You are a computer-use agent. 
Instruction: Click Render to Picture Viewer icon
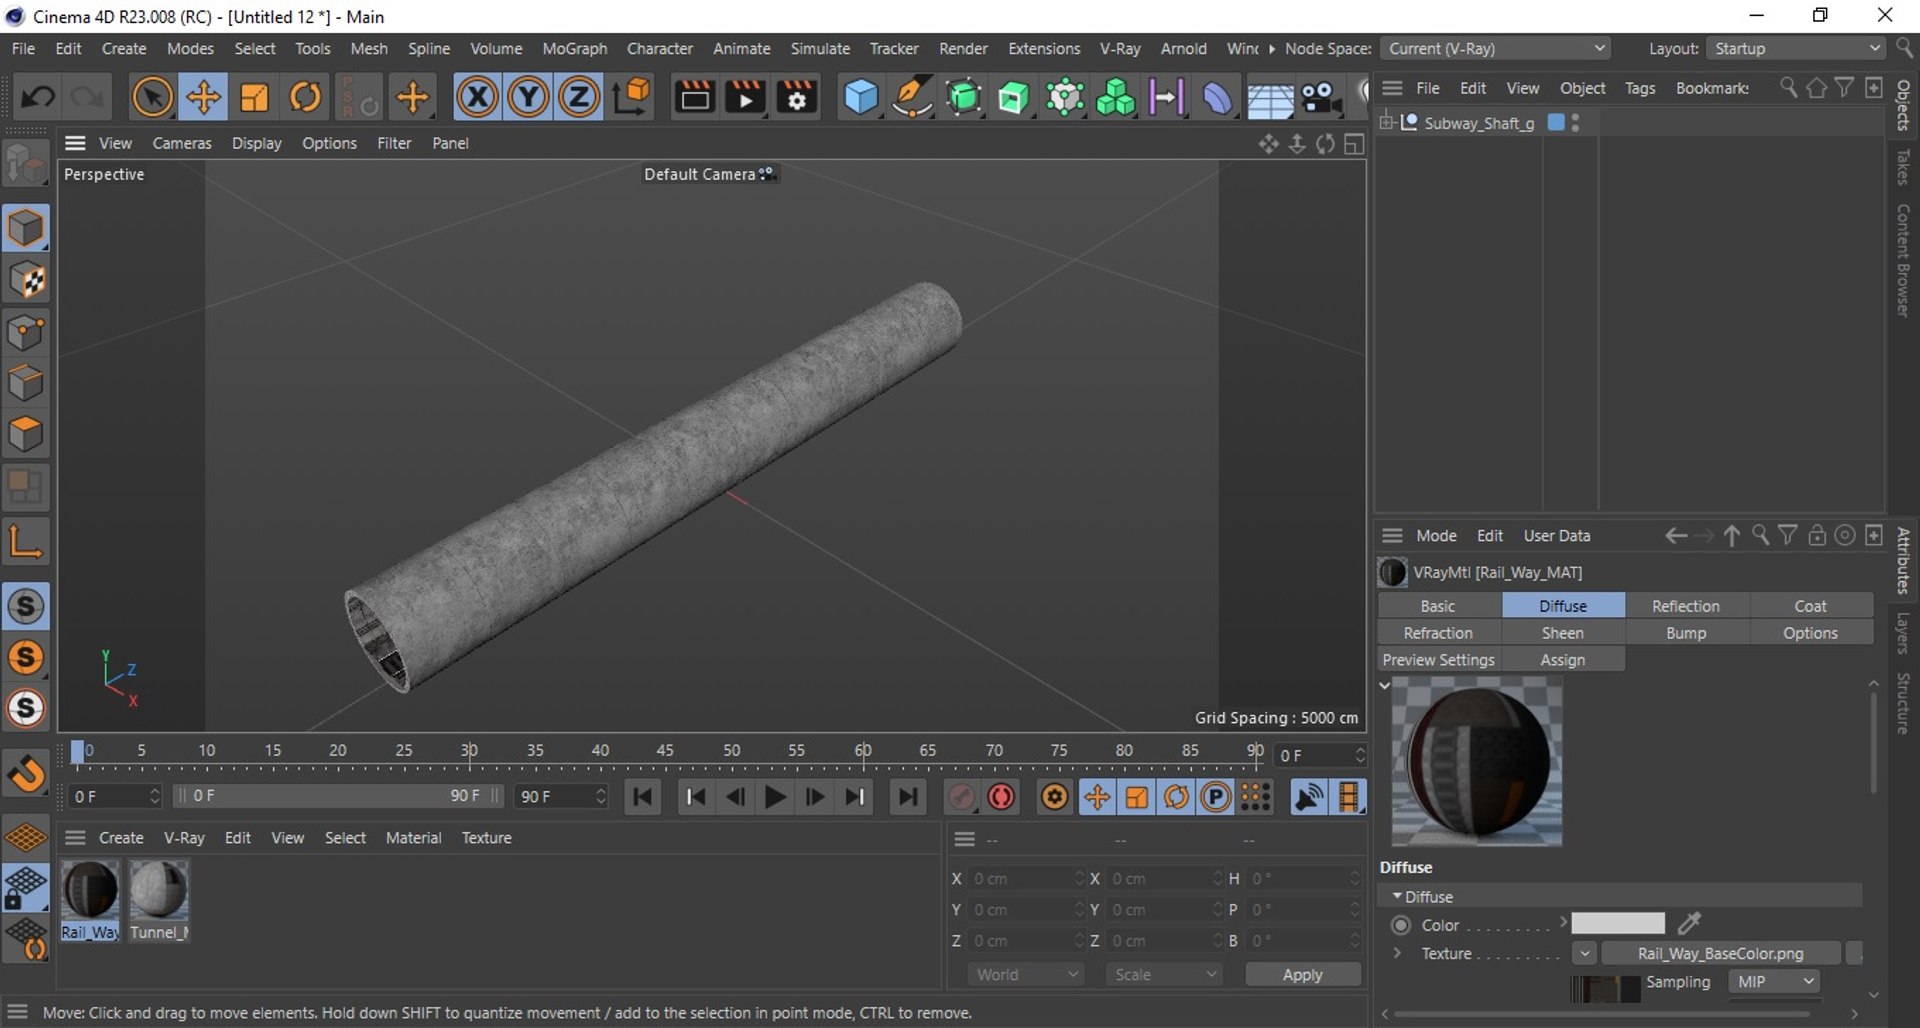[x=745, y=97]
